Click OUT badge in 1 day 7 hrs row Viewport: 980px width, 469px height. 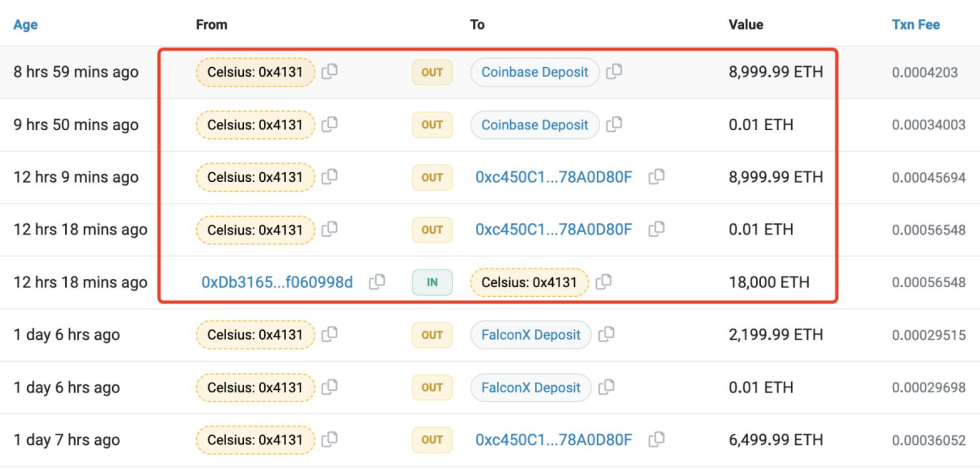pyautogui.click(x=432, y=440)
